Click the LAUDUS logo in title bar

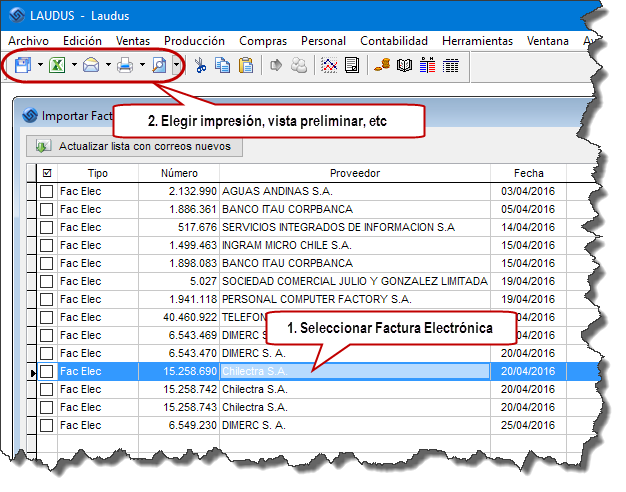[17, 16]
